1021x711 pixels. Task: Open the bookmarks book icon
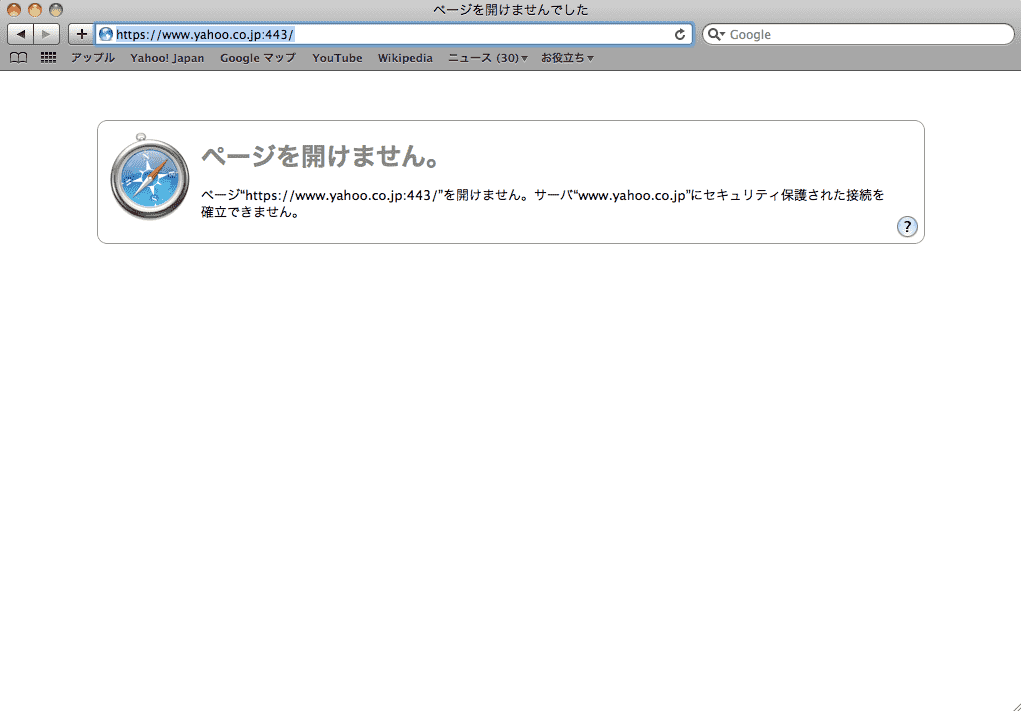19,58
